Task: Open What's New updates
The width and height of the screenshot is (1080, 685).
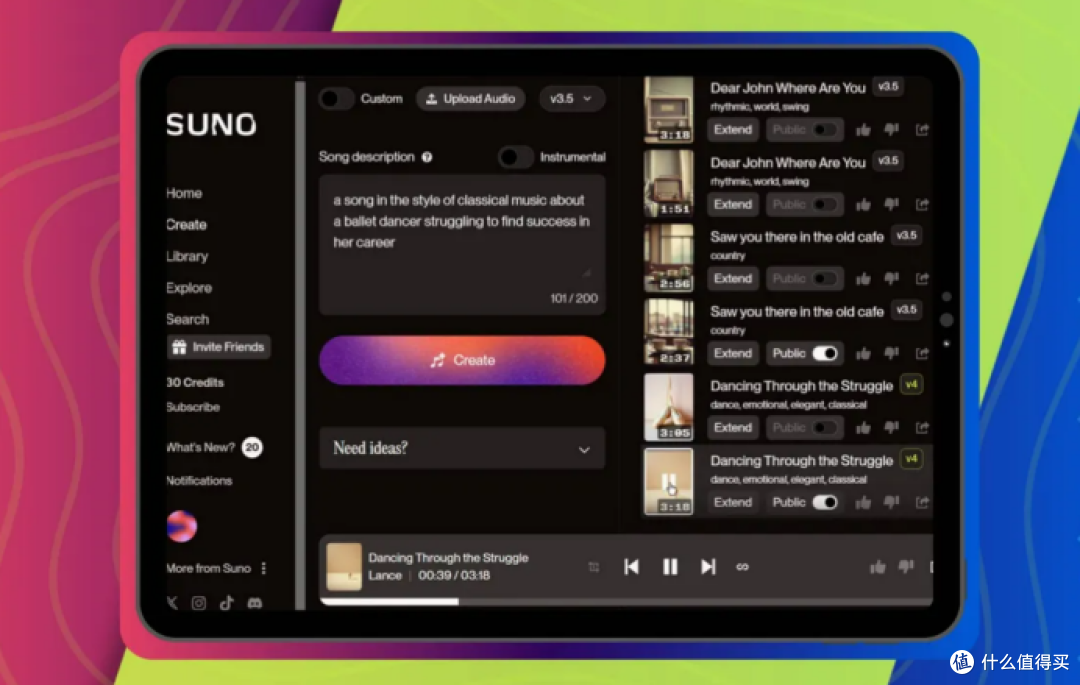Action: pyautogui.click(x=200, y=447)
